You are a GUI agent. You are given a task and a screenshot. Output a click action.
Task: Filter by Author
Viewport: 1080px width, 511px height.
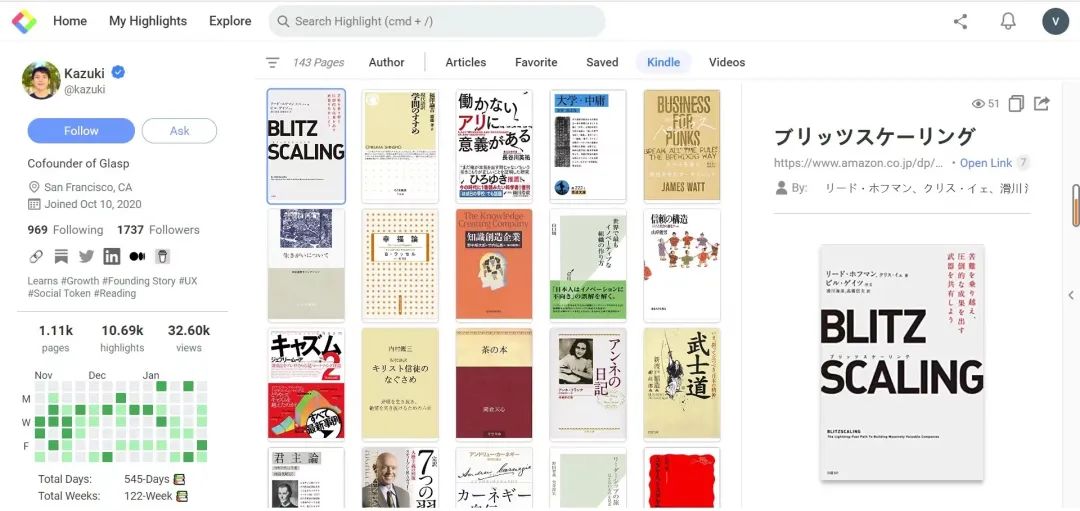[x=386, y=63]
